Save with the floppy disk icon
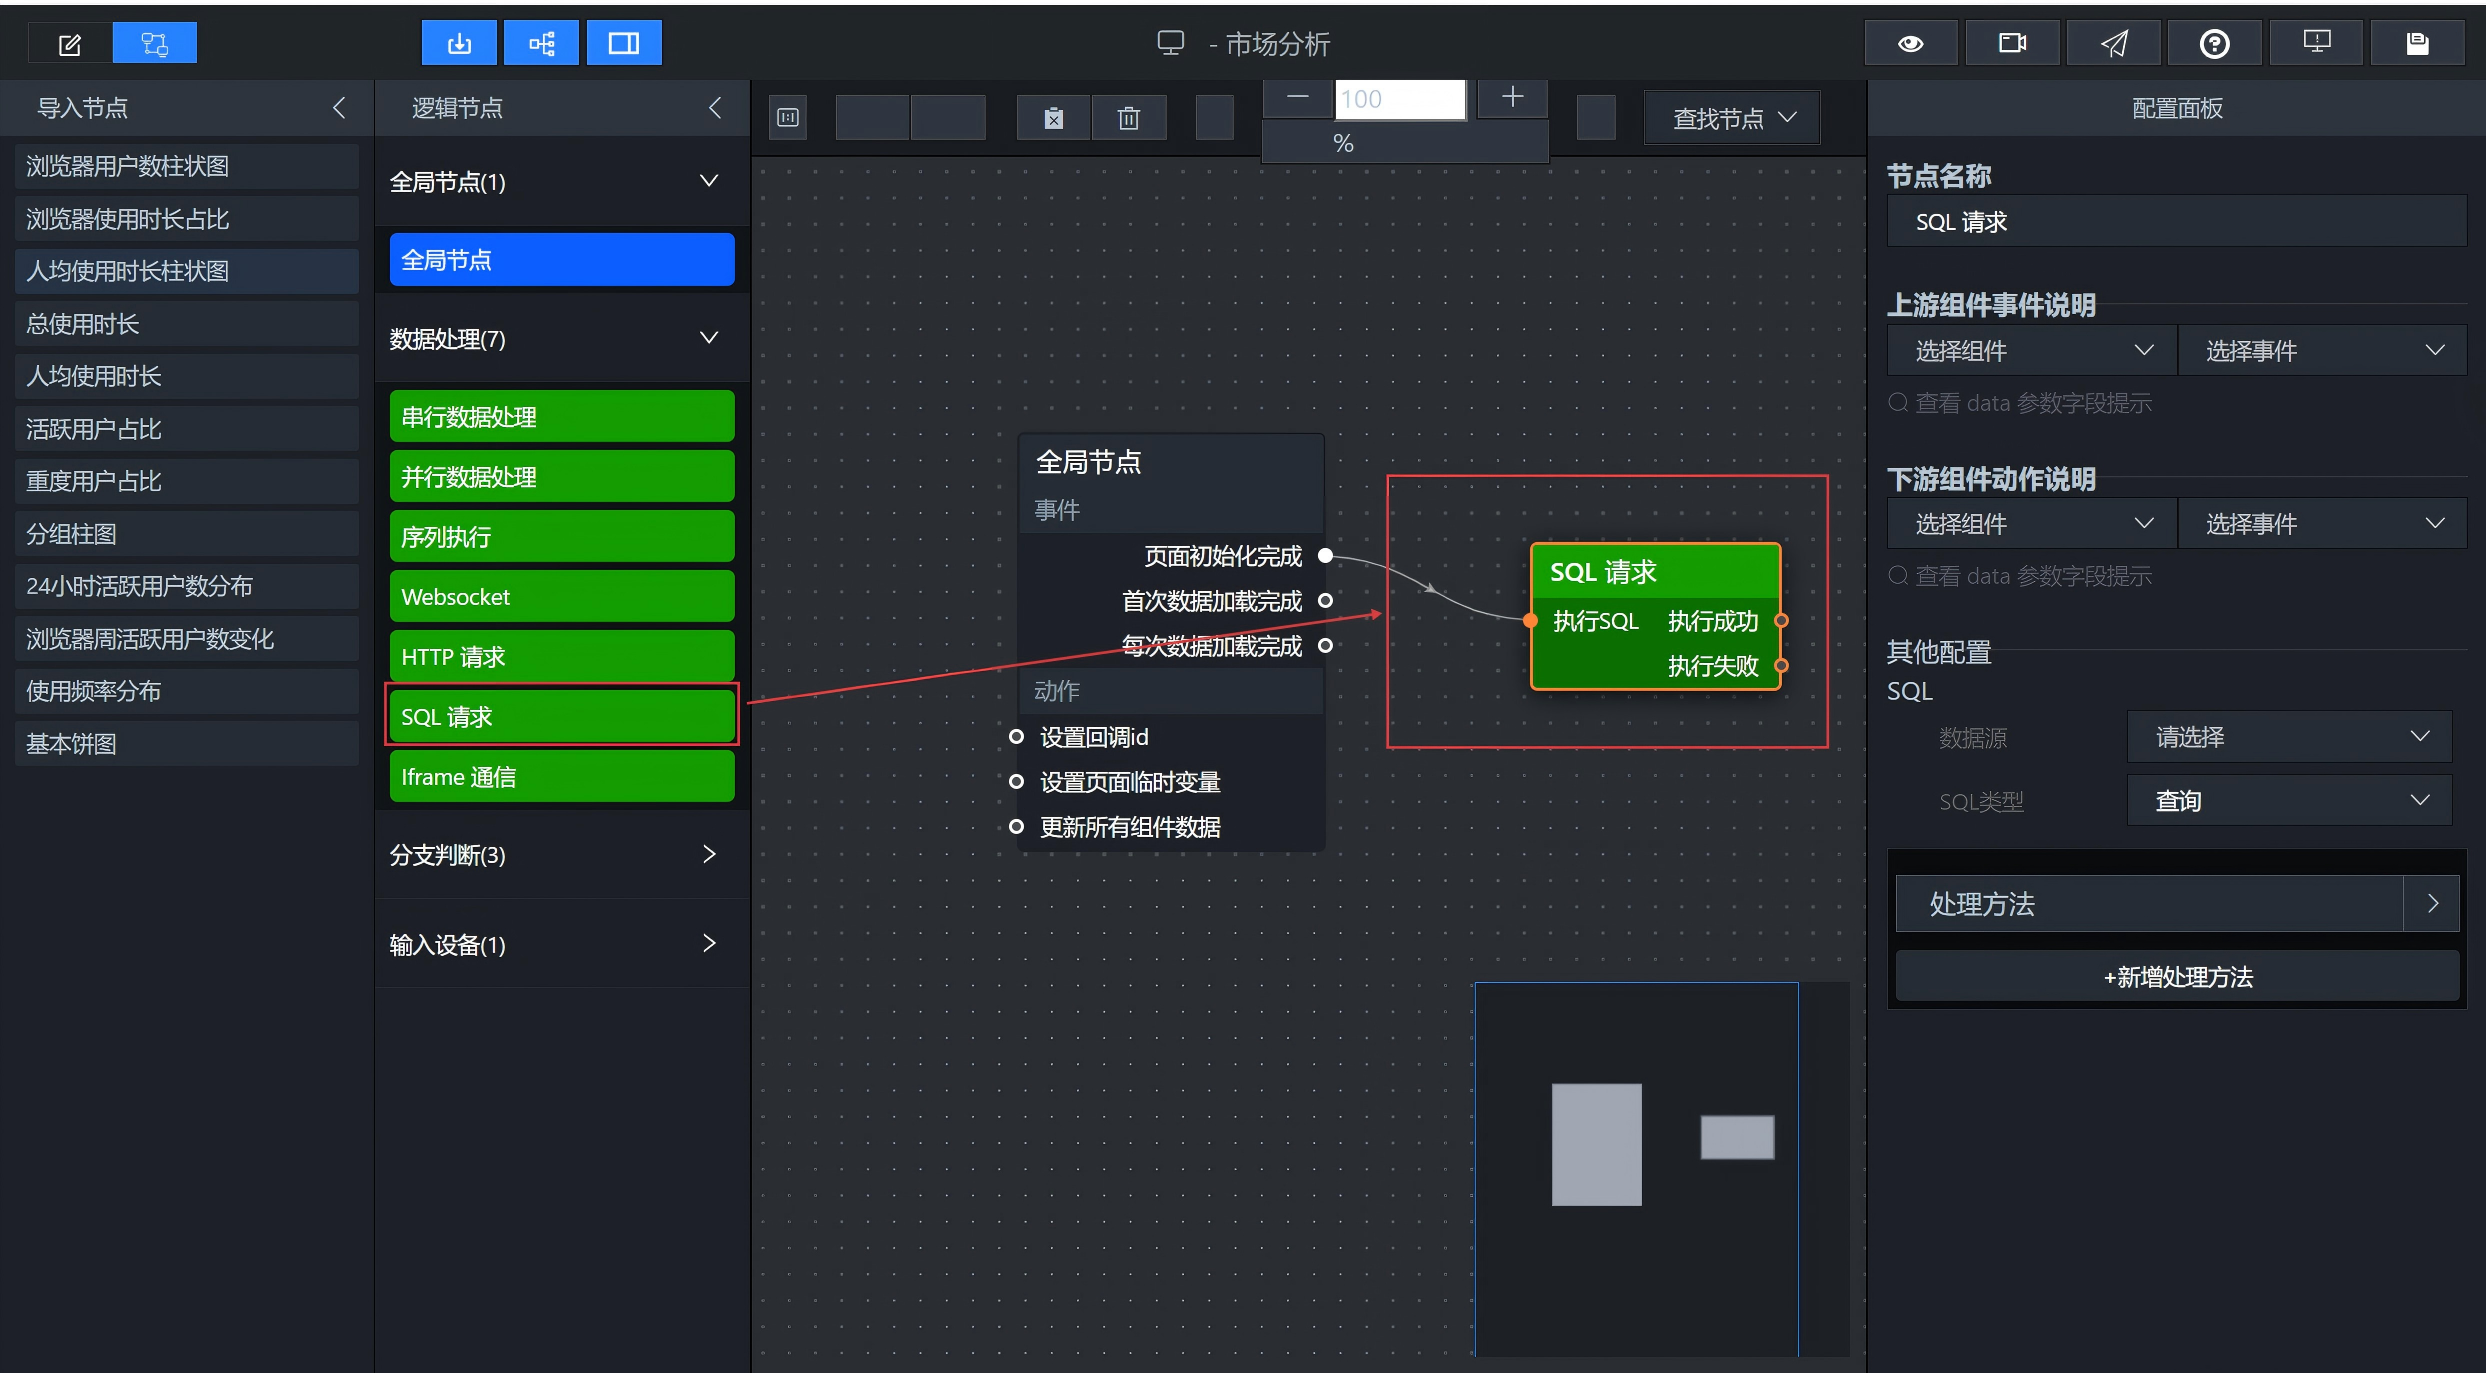Screen dimensions: 2486x1373 click(x=2418, y=44)
